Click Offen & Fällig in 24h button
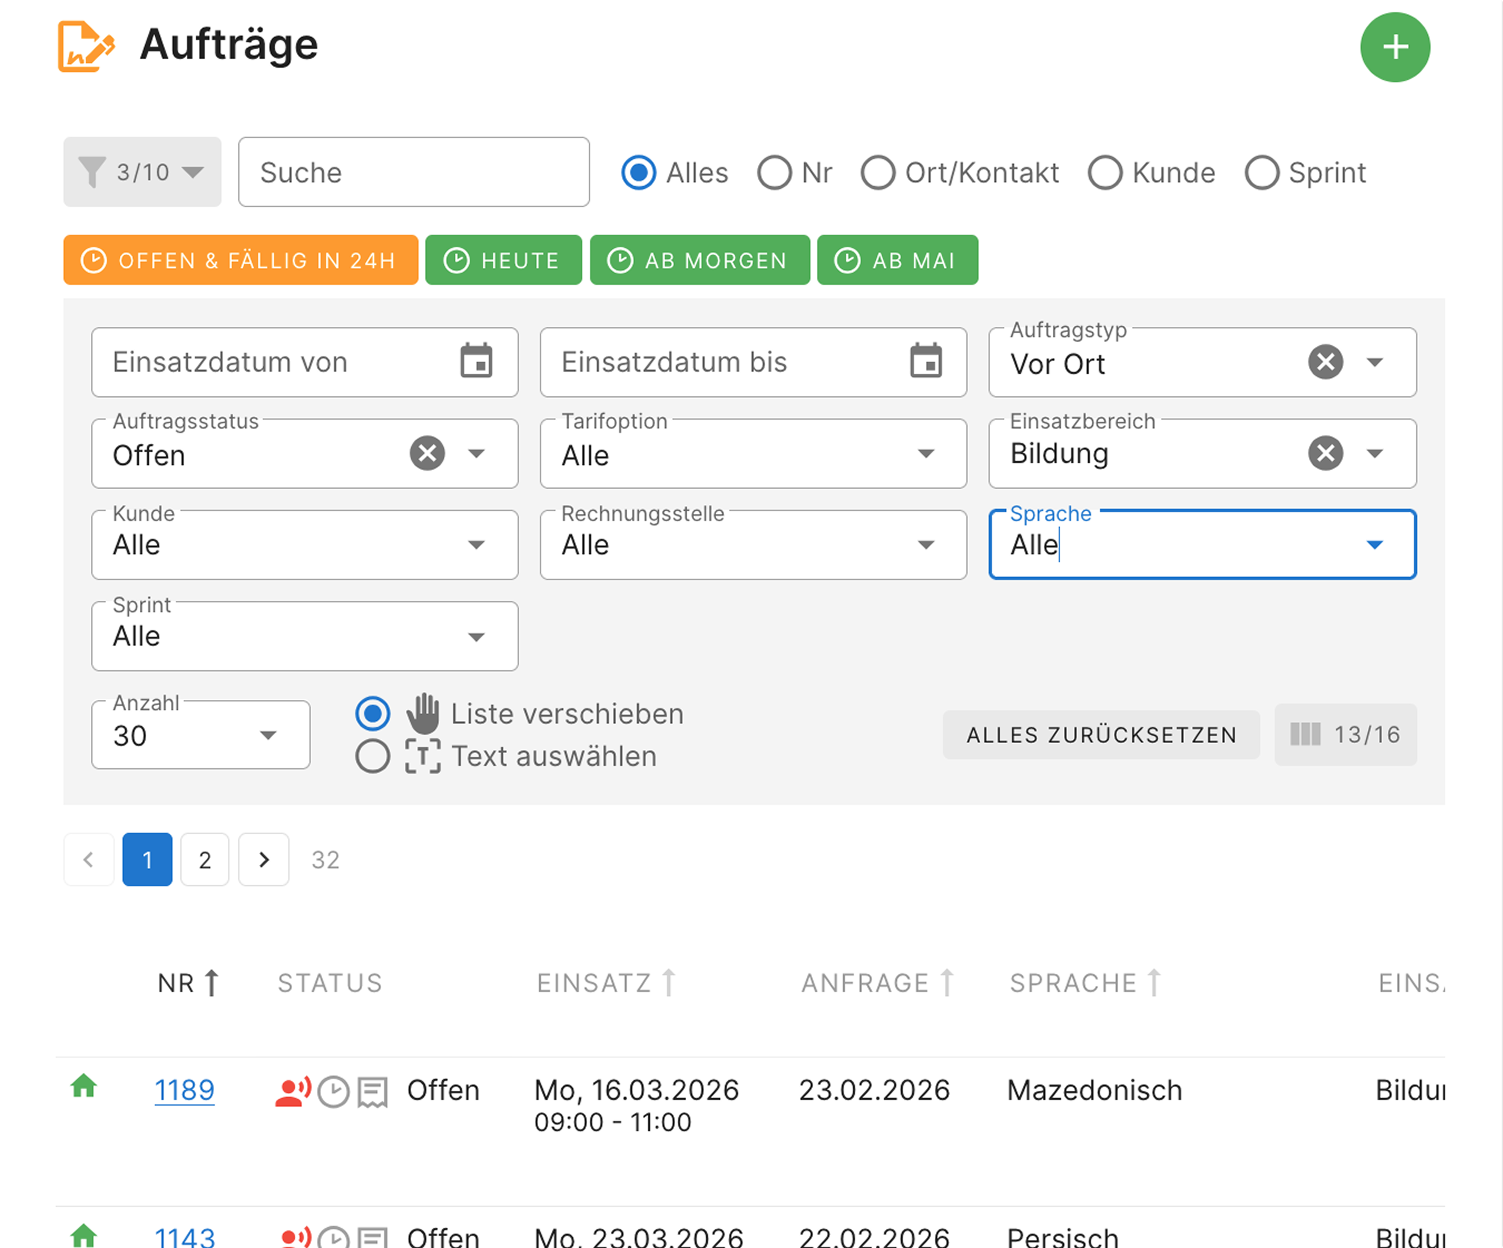The height and width of the screenshot is (1248, 1503). coord(241,260)
